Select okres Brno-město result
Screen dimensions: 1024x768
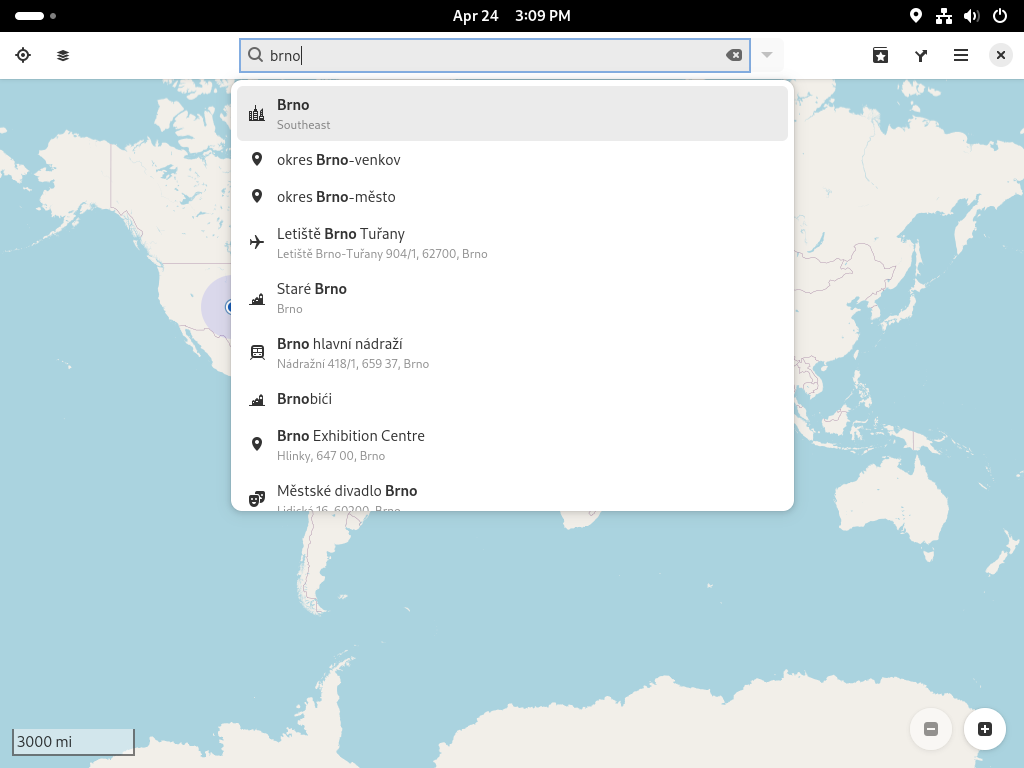512,197
